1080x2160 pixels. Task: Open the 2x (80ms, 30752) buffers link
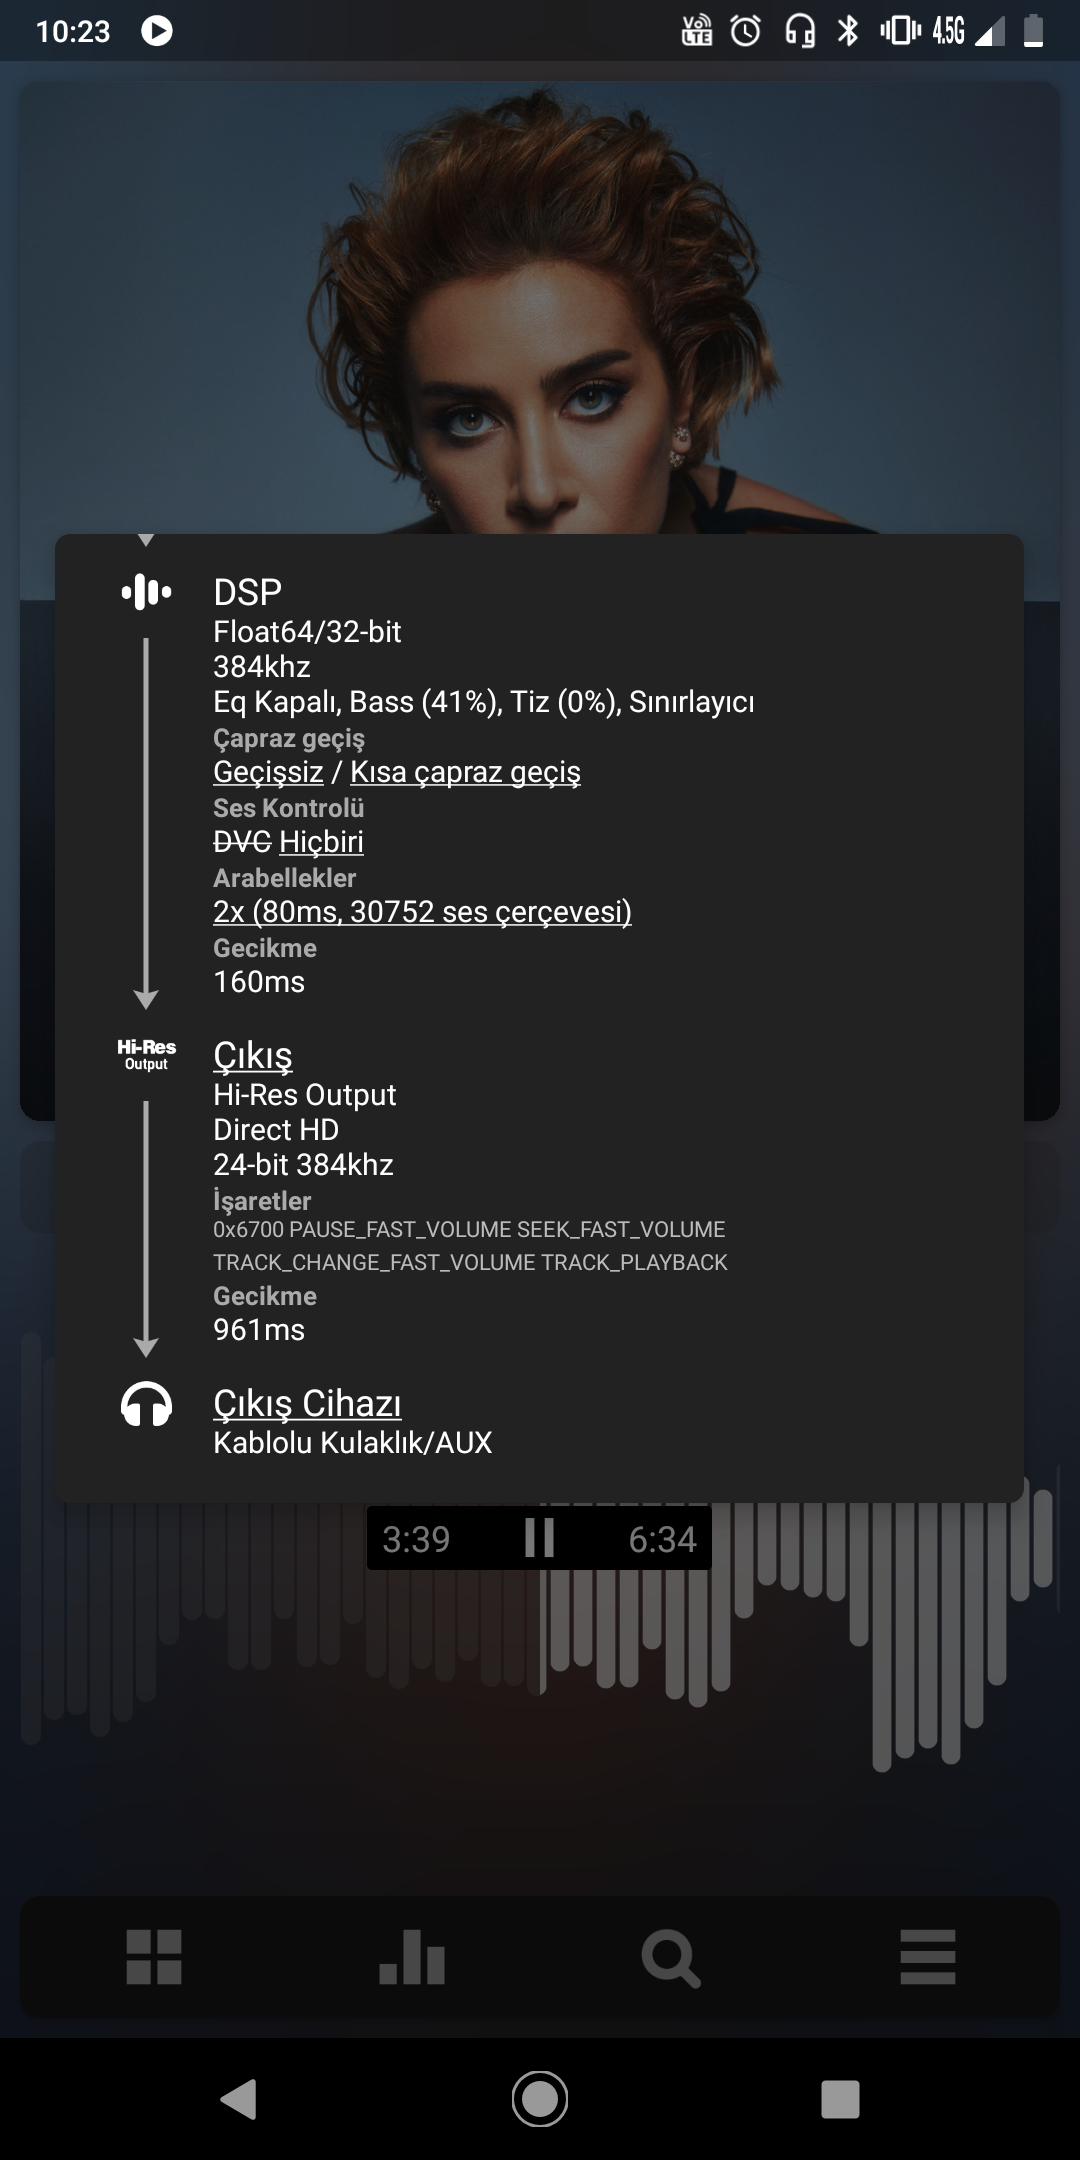point(422,912)
